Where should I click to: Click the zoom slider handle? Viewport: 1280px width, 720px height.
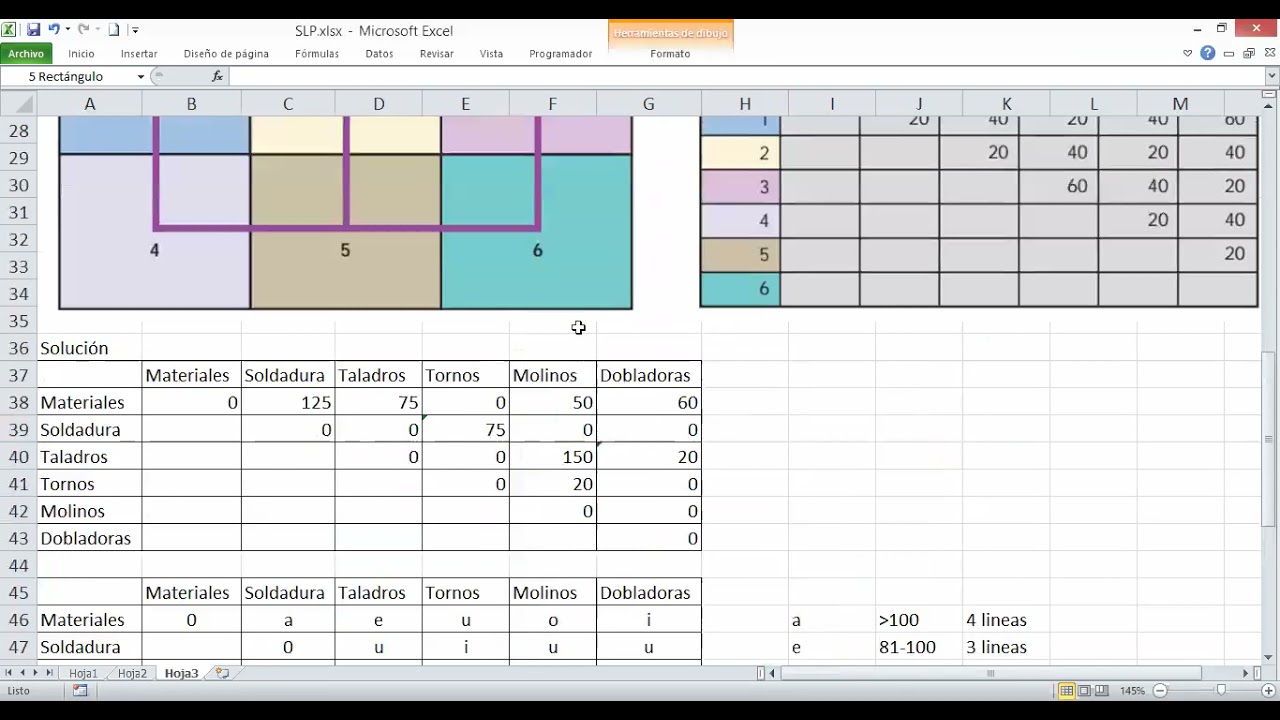point(1221,691)
